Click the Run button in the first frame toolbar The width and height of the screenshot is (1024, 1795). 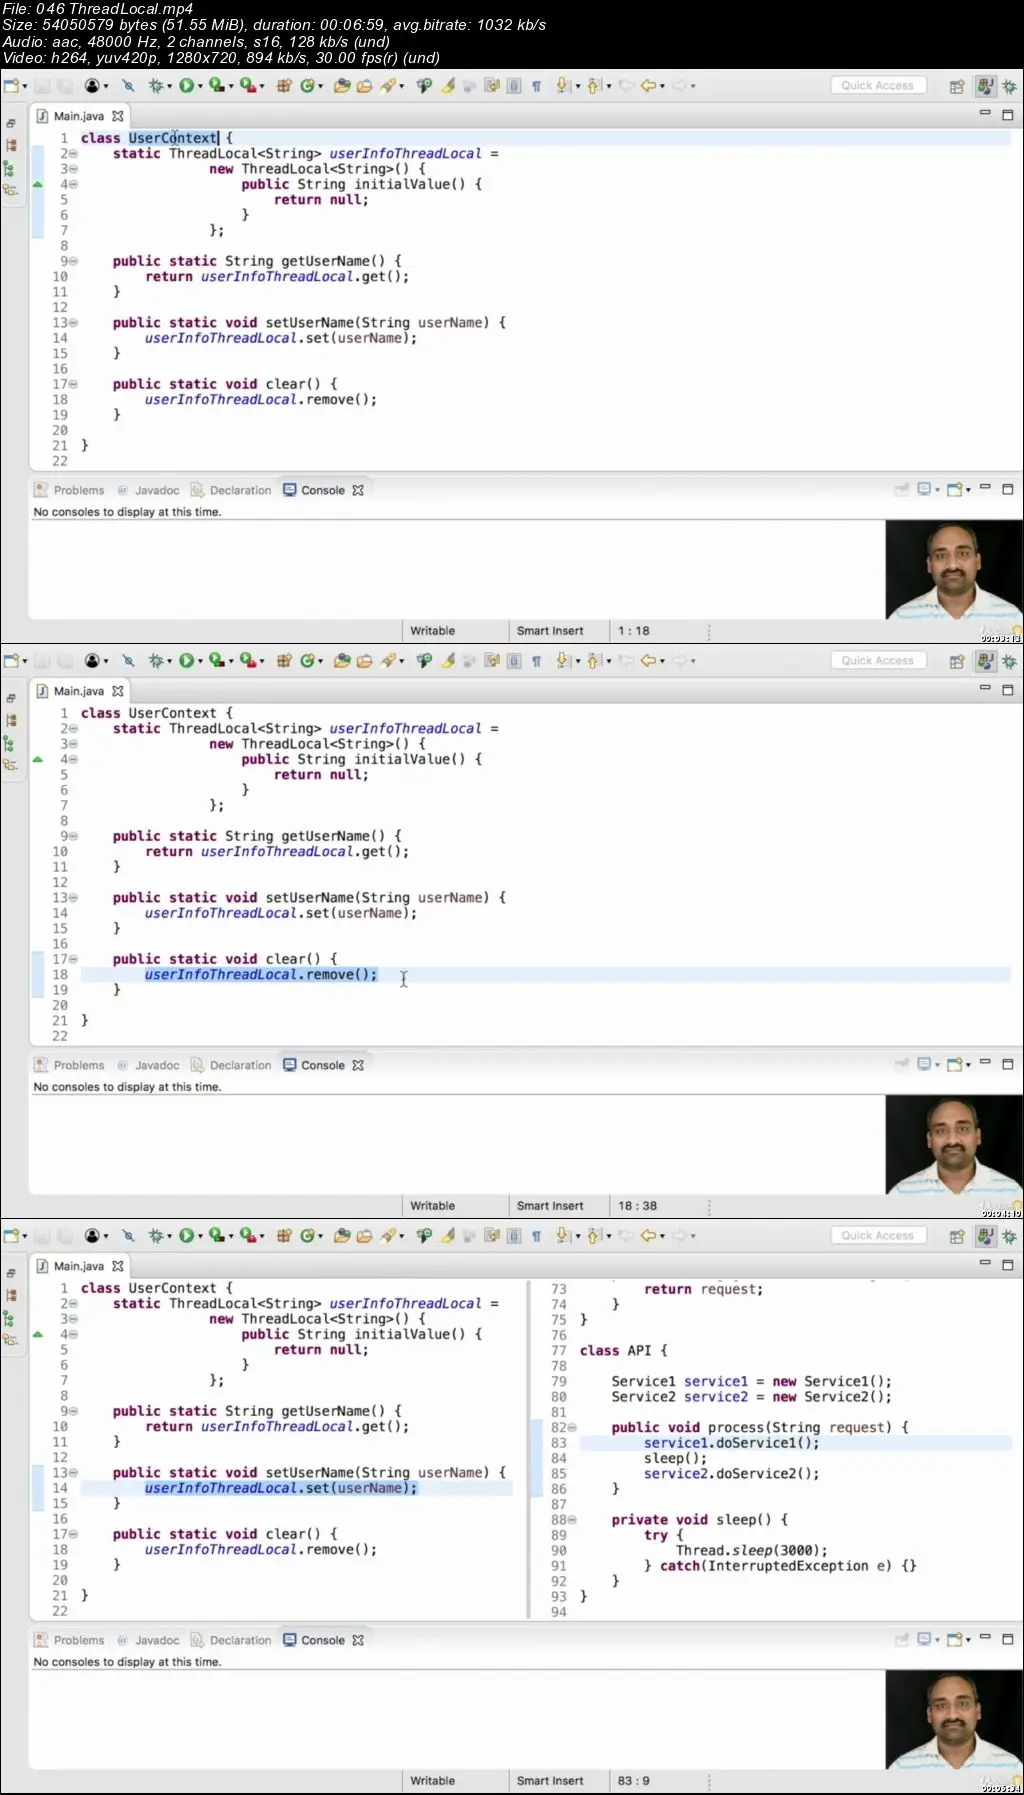[186, 86]
